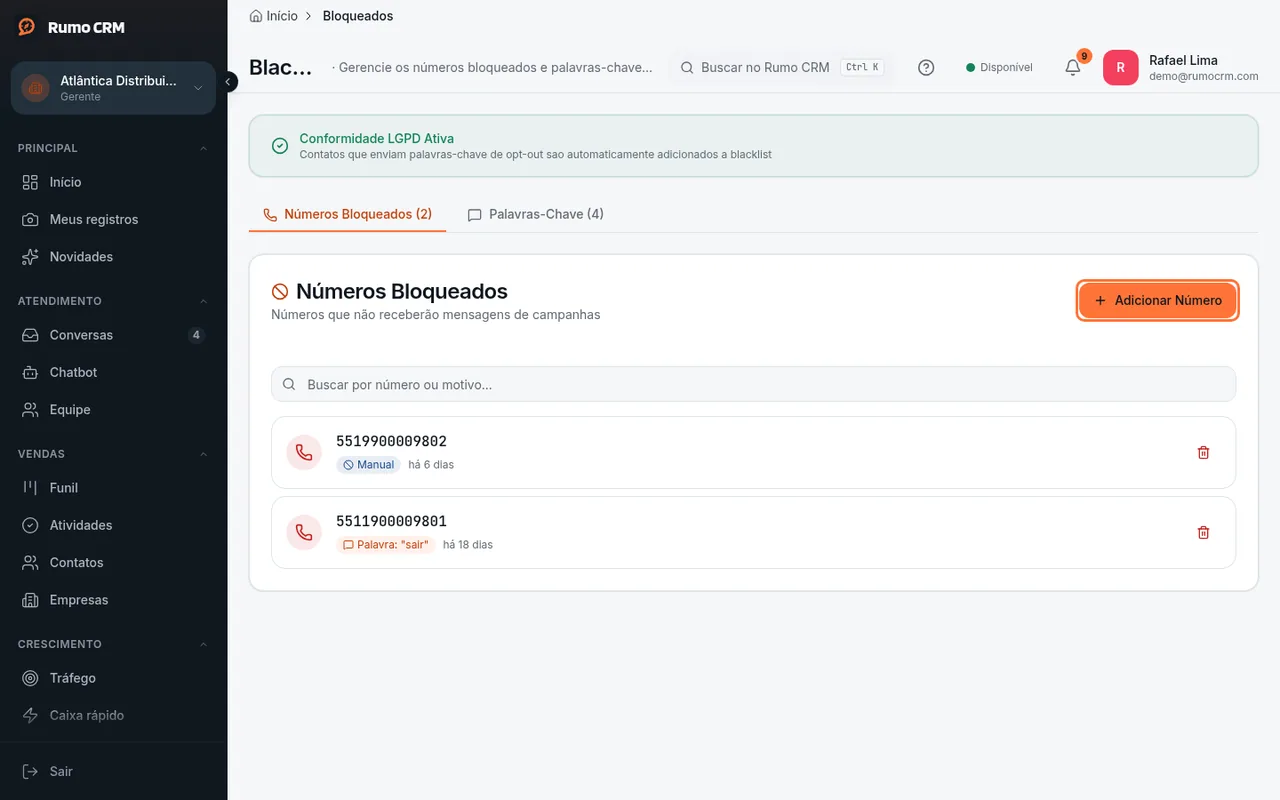Open Conversas in the sidebar

coord(113,335)
